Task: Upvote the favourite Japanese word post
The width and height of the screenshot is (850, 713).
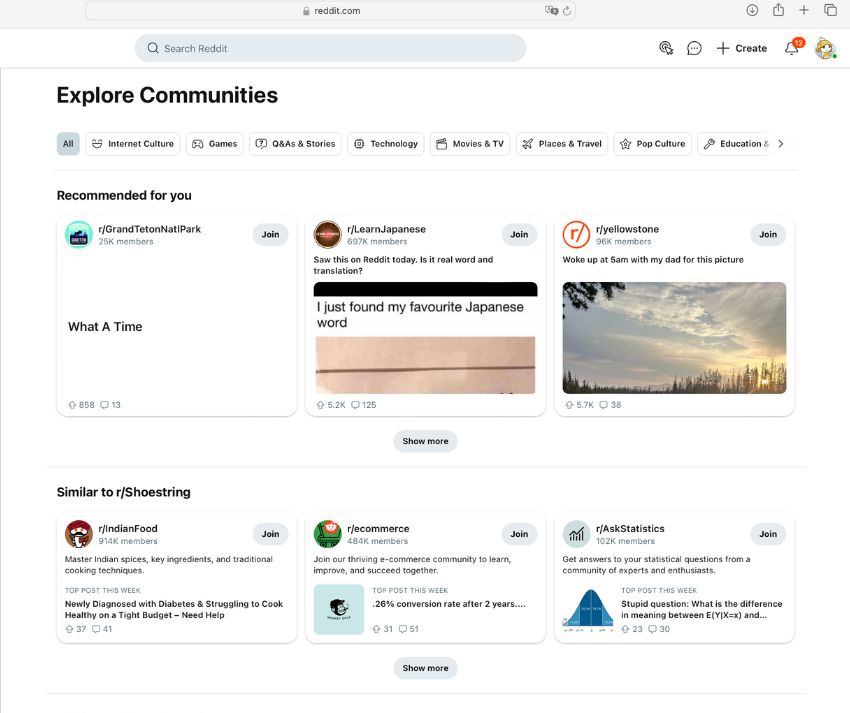Action: click(320, 405)
